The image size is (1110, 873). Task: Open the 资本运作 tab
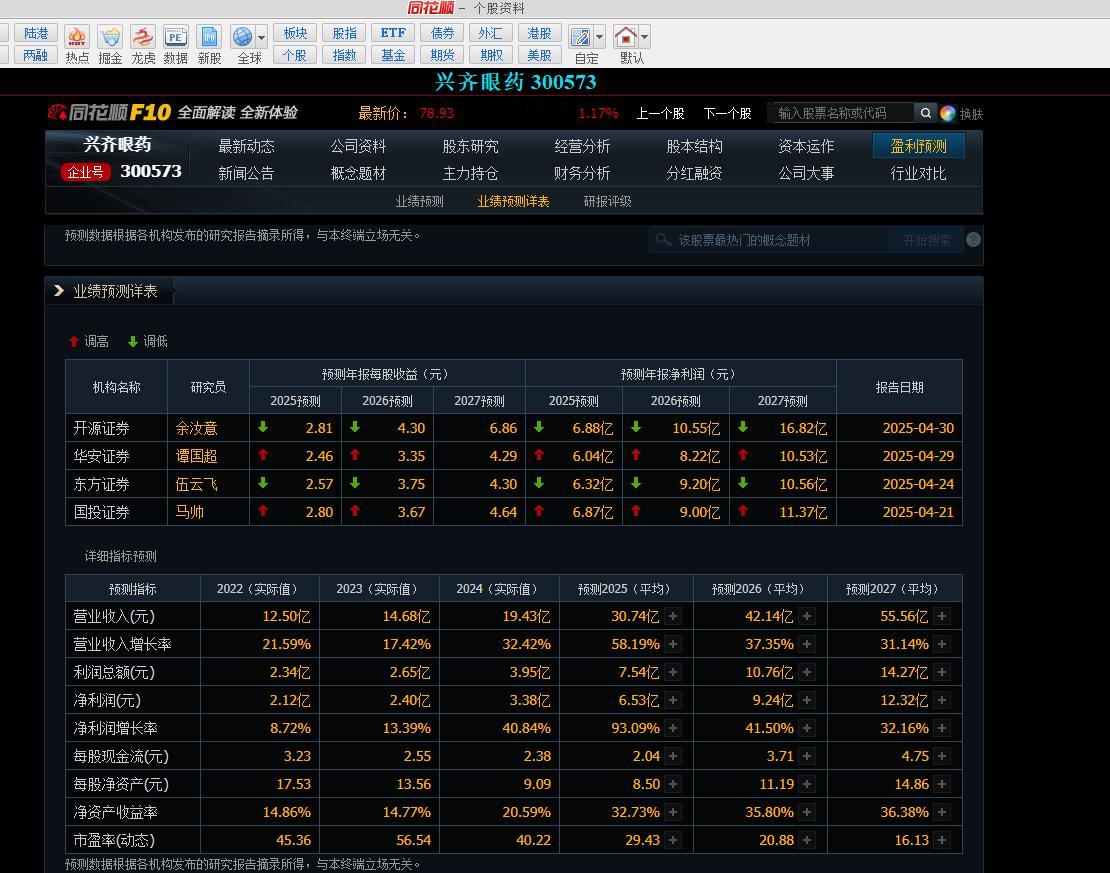tap(806, 146)
